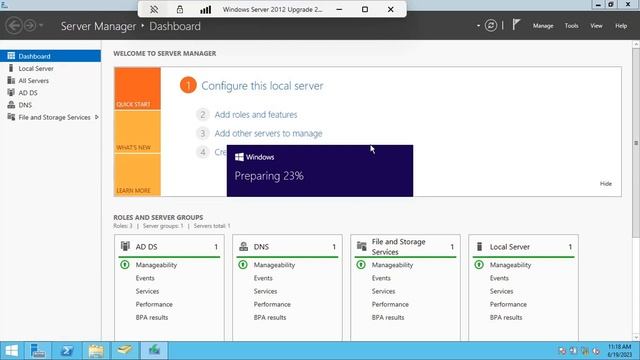Image resolution: width=640 pixels, height=360 pixels.
Task: Open the DNS role tile header
Action: pos(287,247)
